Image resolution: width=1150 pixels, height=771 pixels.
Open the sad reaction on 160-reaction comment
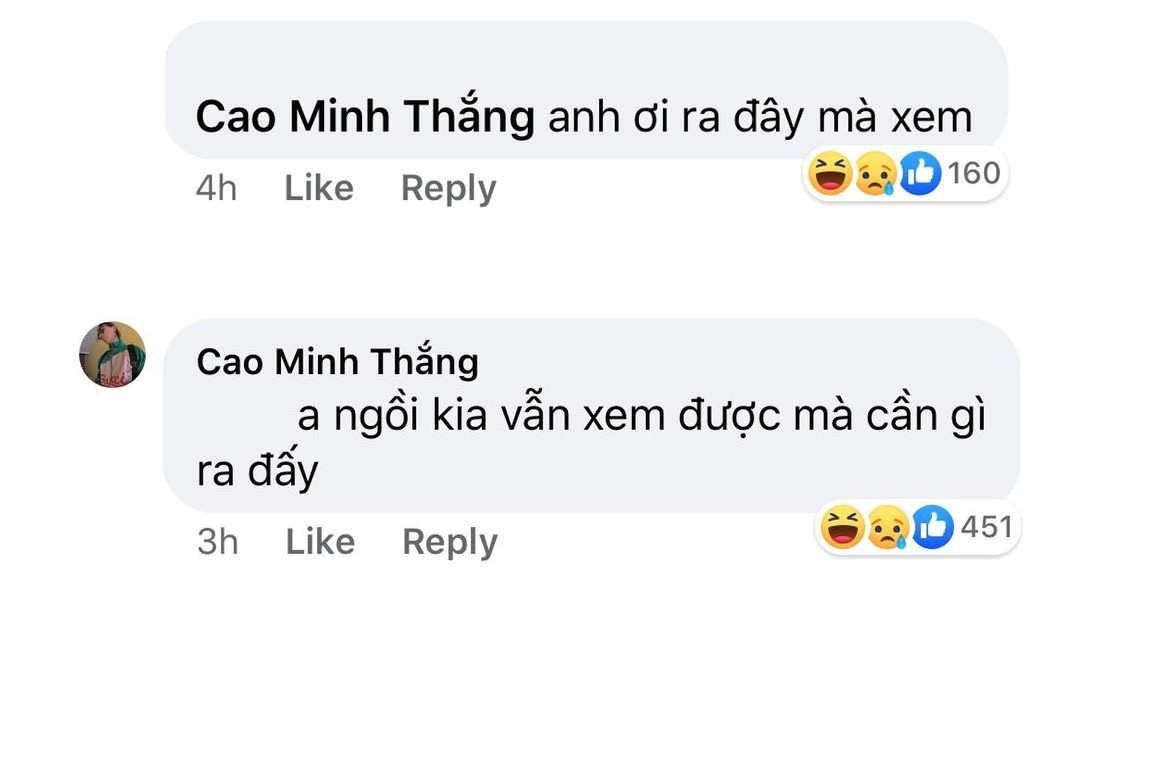coord(876,173)
